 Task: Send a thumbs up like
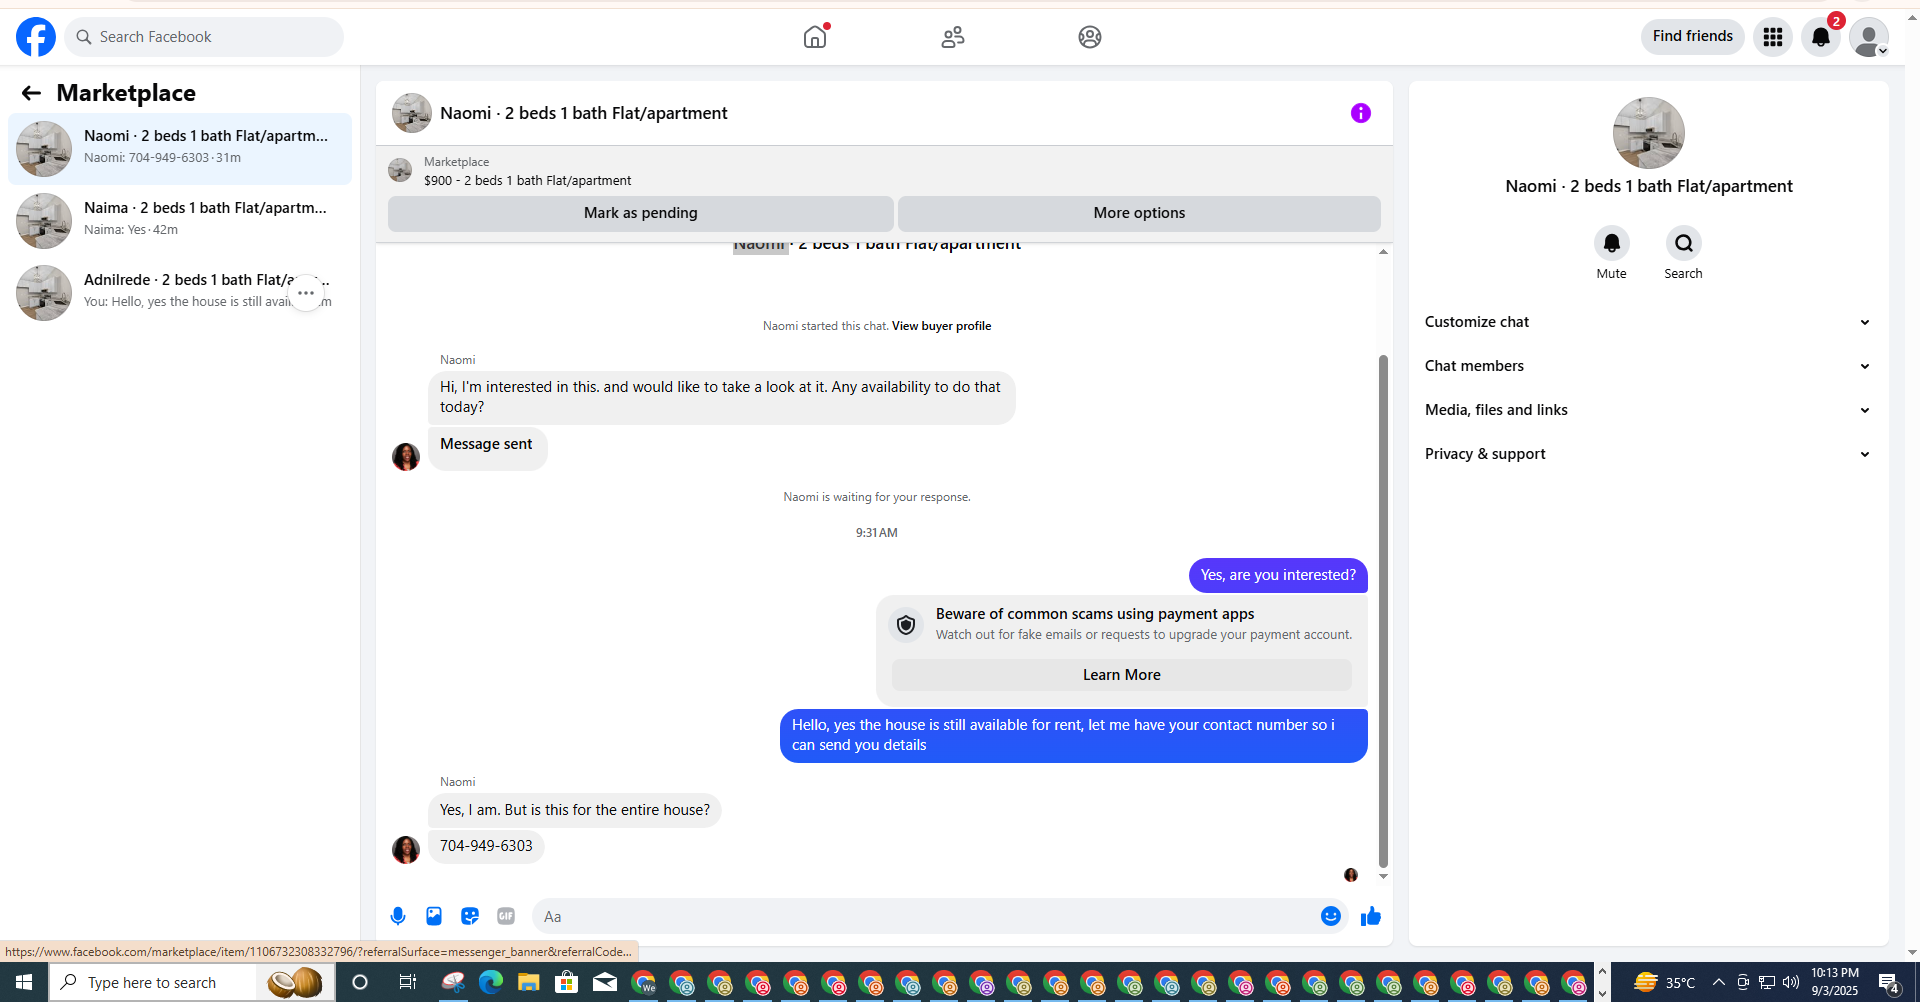click(x=1371, y=916)
